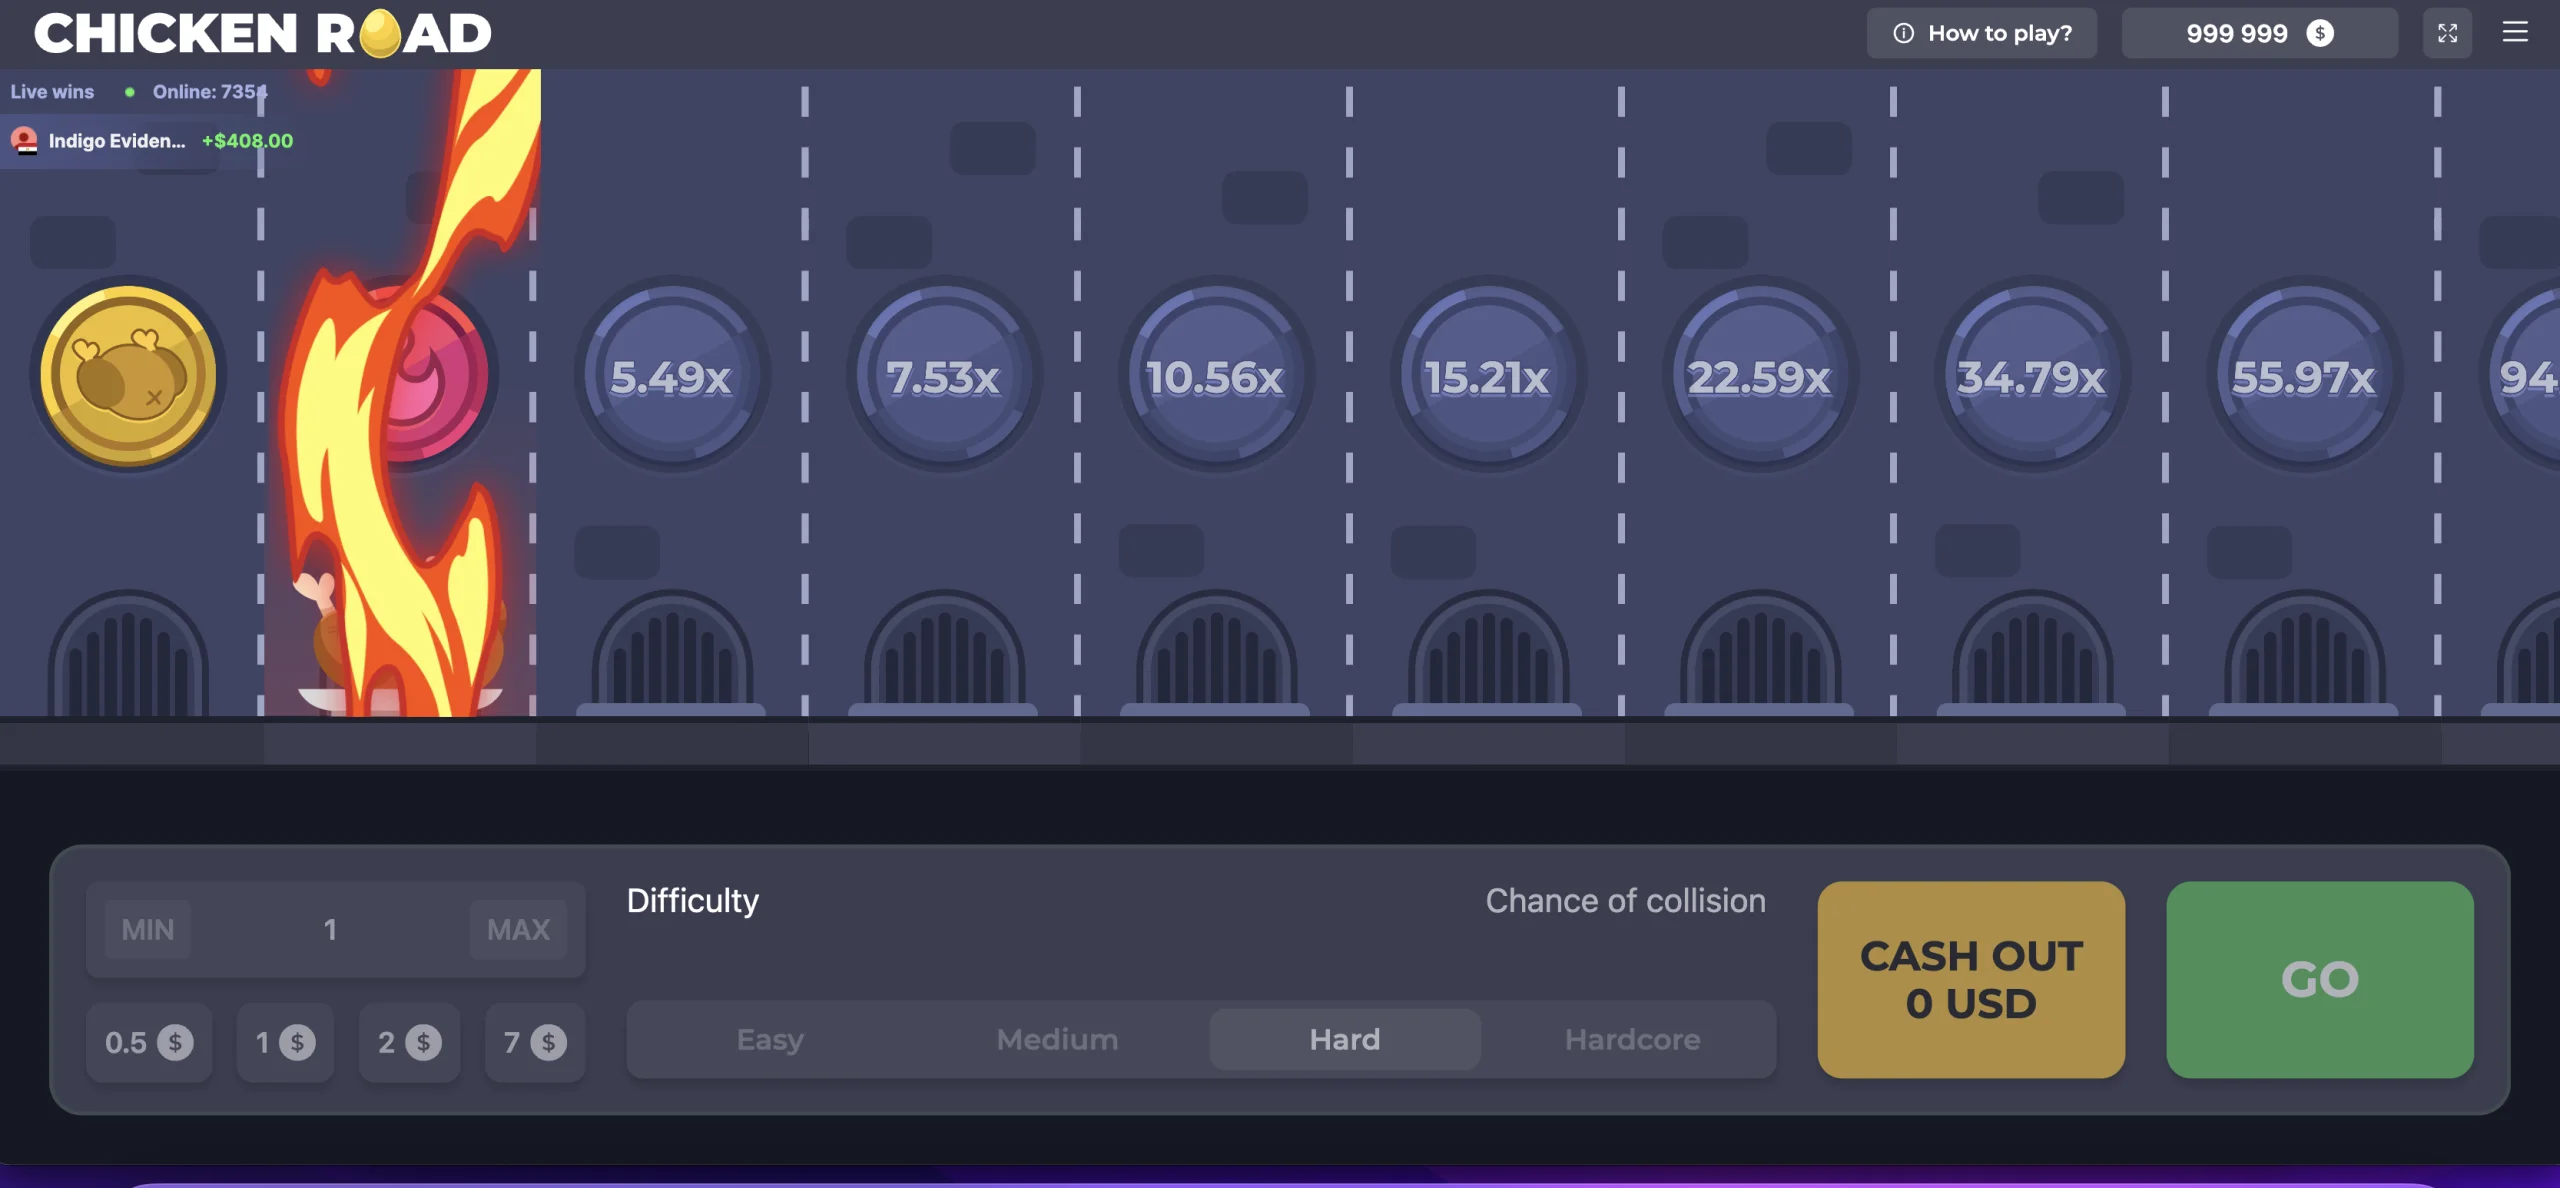Click the +$408.00 win amount
The image size is (2560, 1188).
coord(247,141)
